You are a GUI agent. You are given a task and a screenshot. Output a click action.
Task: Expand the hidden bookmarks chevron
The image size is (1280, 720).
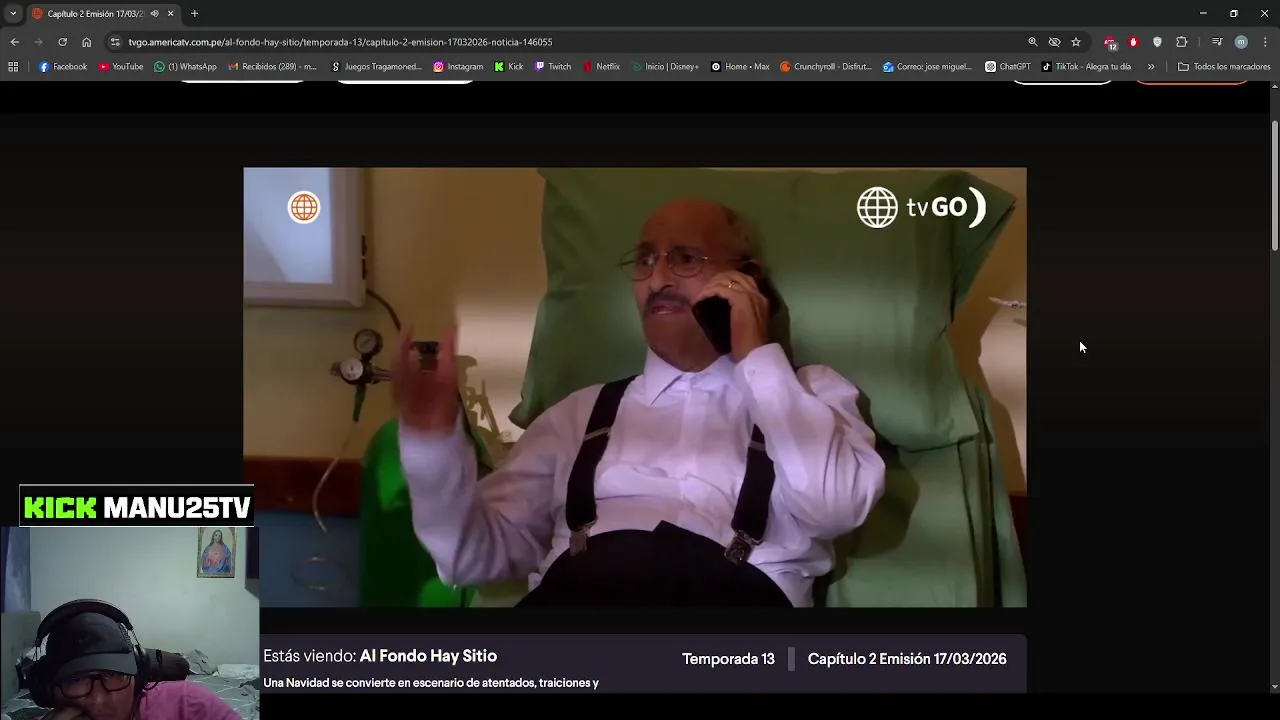[x=1151, y=67]
